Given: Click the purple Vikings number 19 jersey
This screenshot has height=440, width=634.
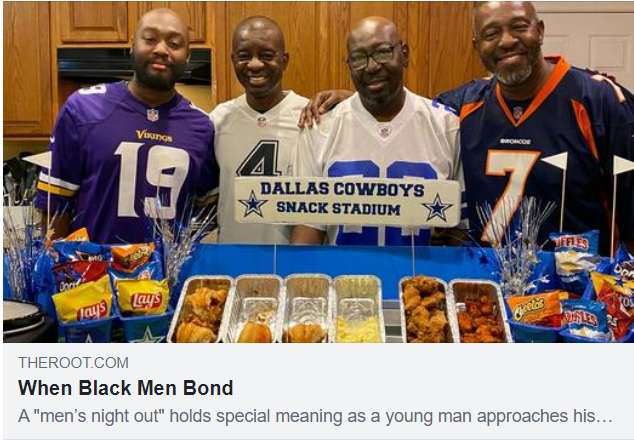Looking at the screenshot, I should click(x=129, y=163).
